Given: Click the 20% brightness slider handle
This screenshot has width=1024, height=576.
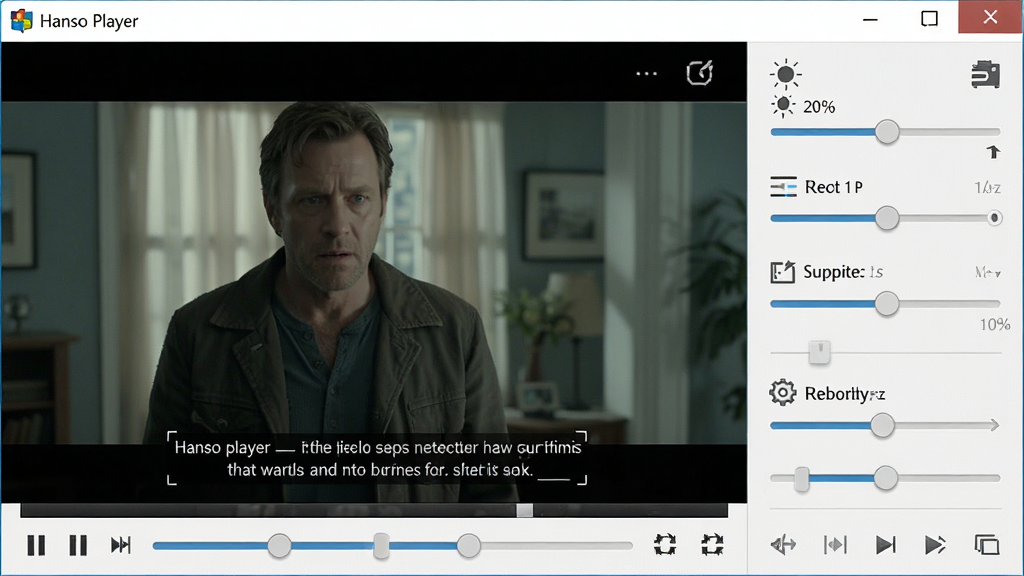Looking at the screenshot, I should pyautogui.click(x=887, y=132).
